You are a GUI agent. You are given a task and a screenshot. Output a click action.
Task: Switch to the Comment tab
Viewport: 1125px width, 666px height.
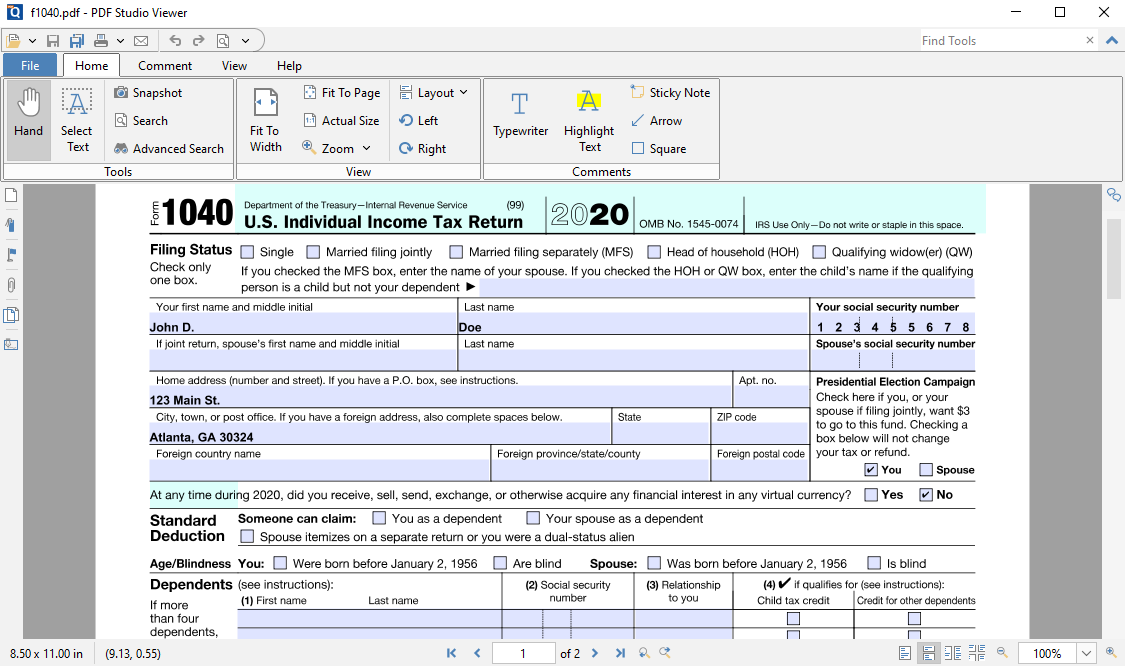(x=165, y=65)
